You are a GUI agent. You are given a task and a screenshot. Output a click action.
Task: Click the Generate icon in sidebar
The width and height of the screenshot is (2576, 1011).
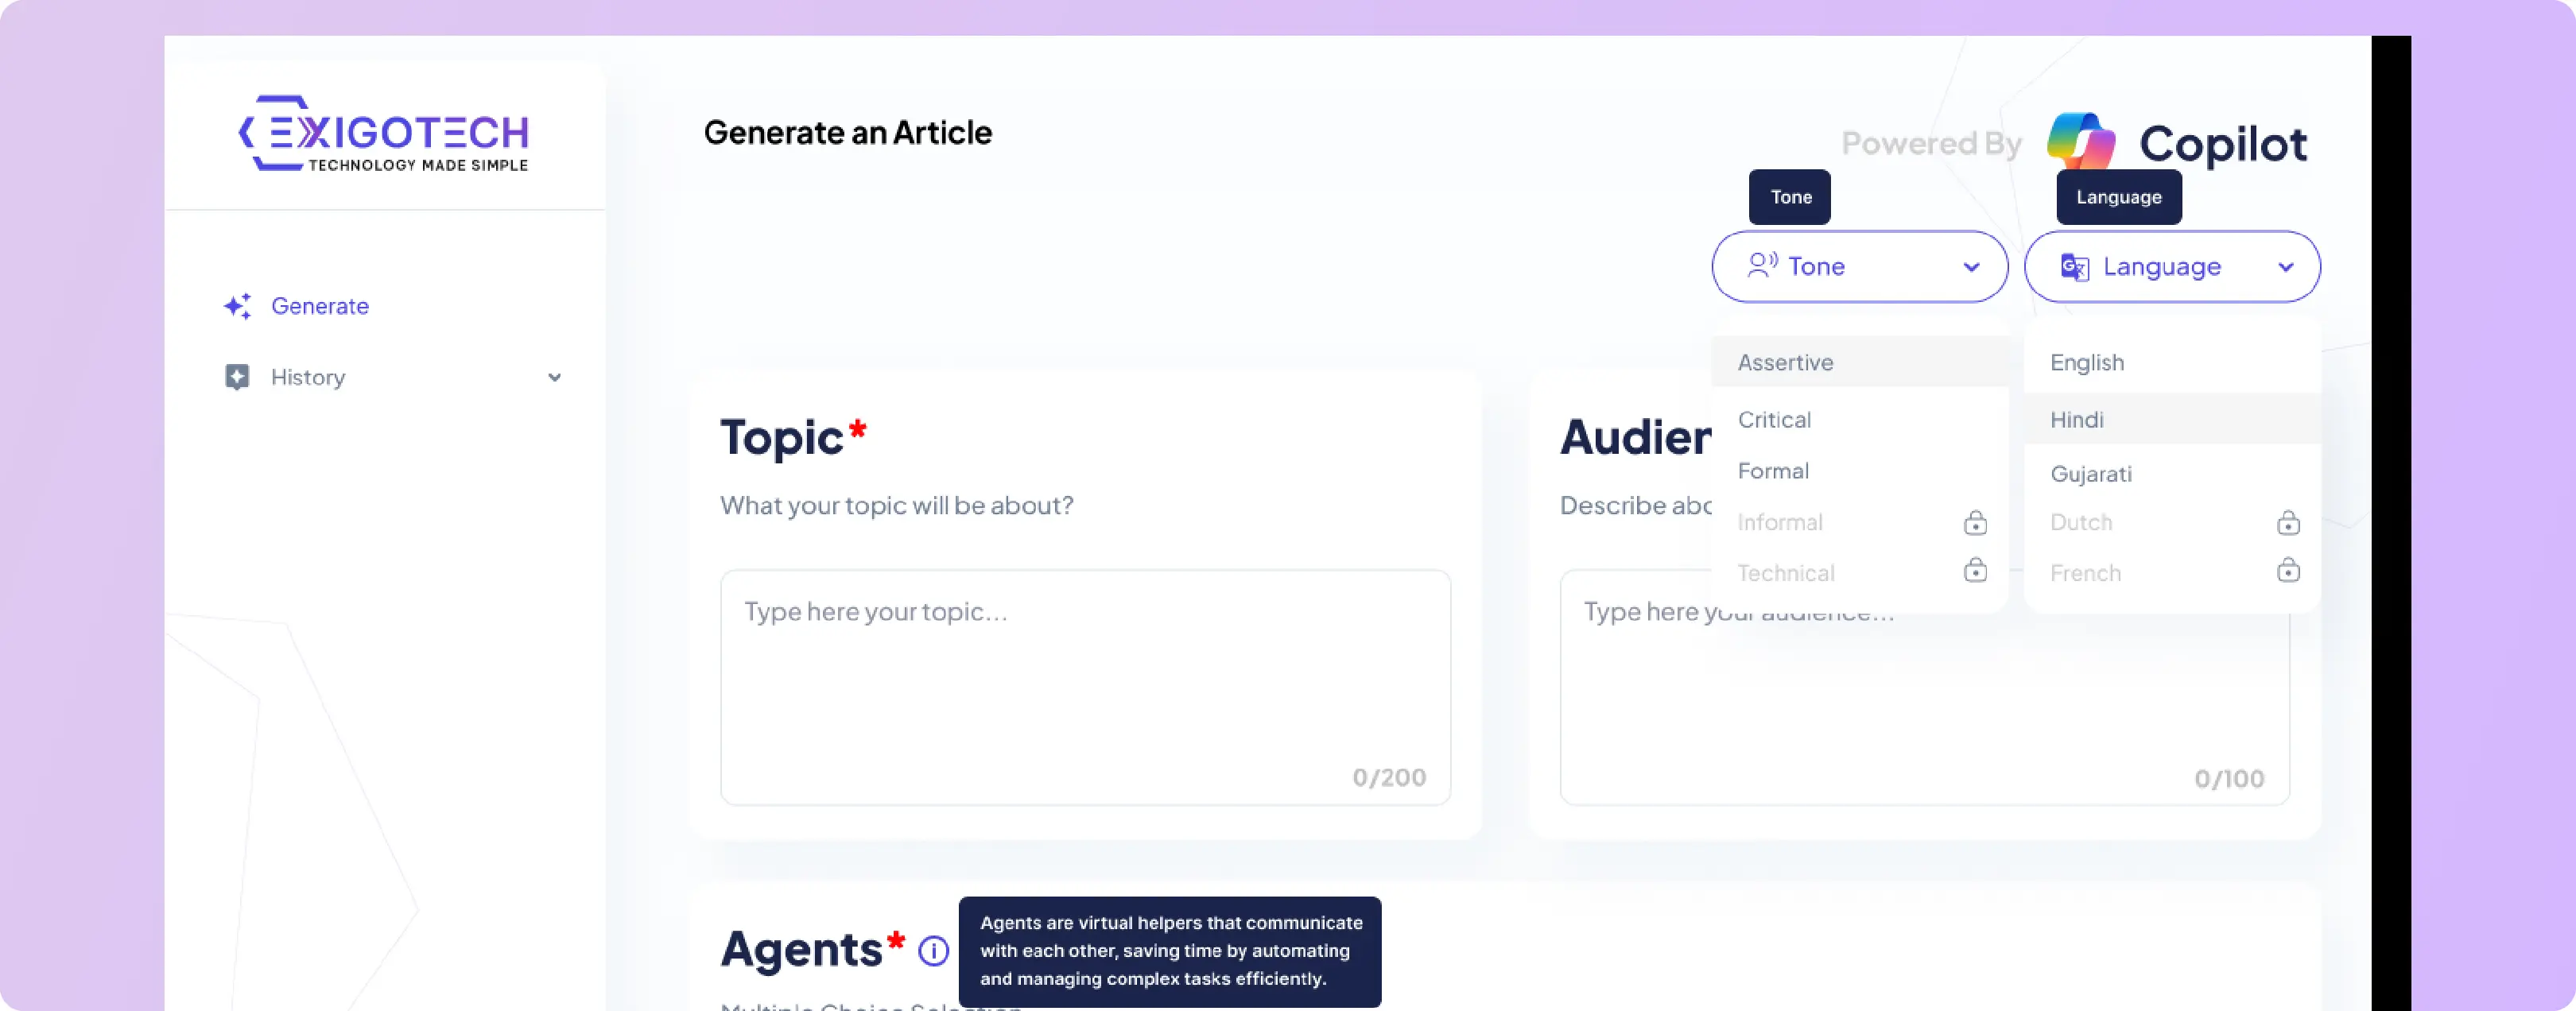(x=239, y=305)
